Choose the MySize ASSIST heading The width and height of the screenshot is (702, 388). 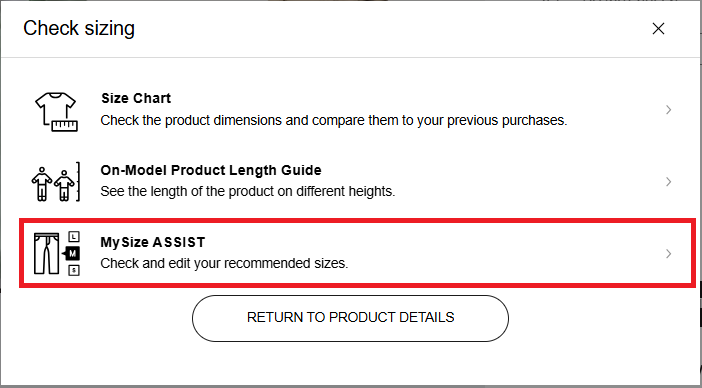[x=153, y=242]
